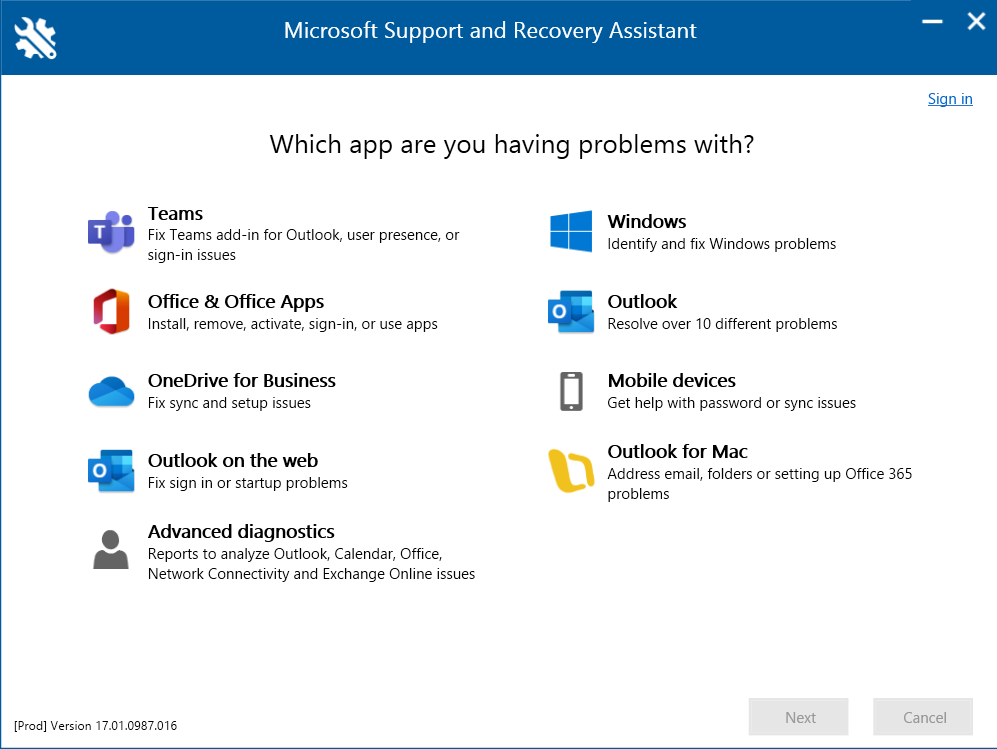Click the yellow Outlook for Mac icon
Viewport: 997px width, 749px height.
point(571,471)
